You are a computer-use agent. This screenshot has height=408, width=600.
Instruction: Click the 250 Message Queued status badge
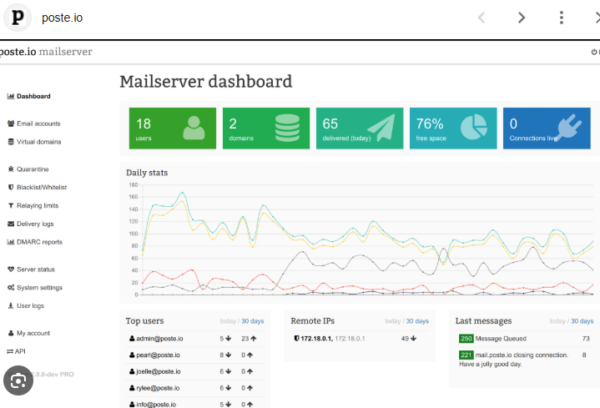pos(466,339)
